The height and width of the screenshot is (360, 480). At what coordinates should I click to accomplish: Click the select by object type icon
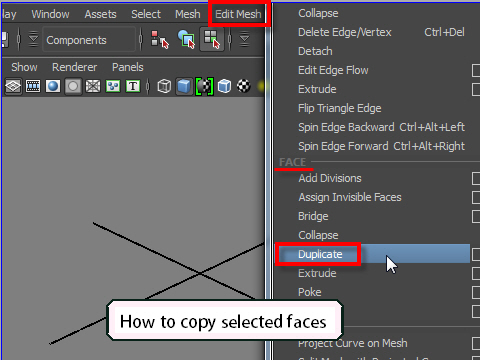point(186,39)
